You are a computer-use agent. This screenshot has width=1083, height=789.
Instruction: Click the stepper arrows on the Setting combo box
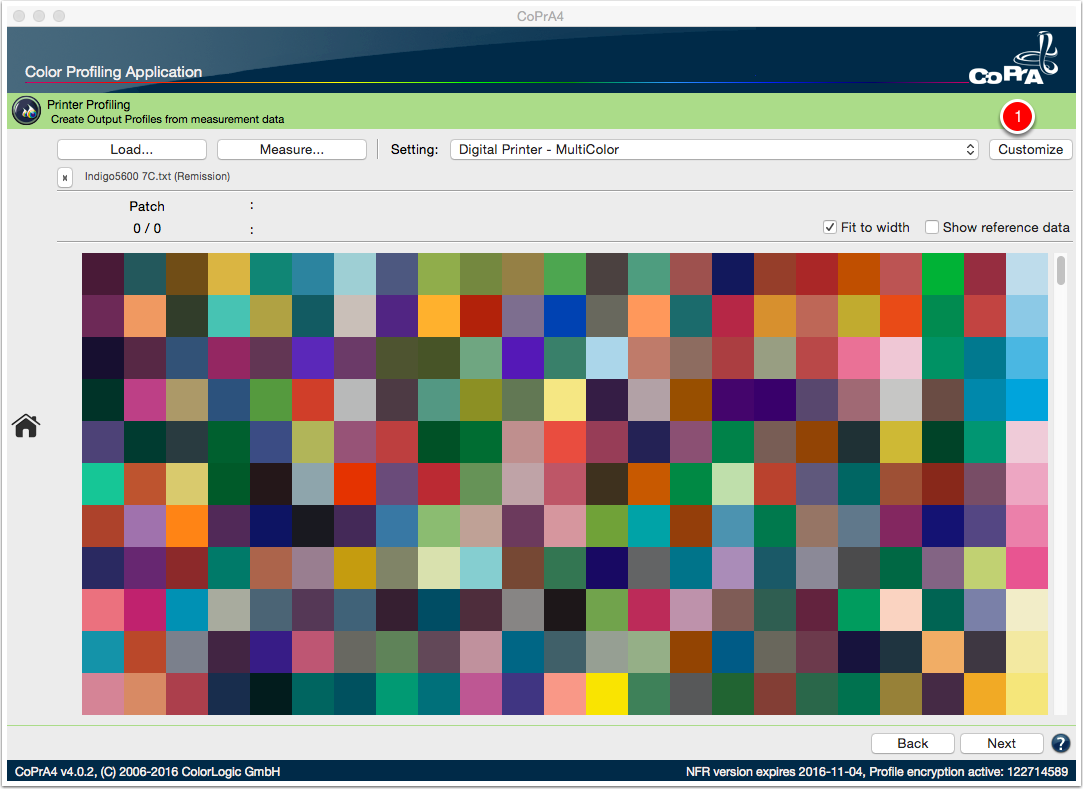click(970, 149)
